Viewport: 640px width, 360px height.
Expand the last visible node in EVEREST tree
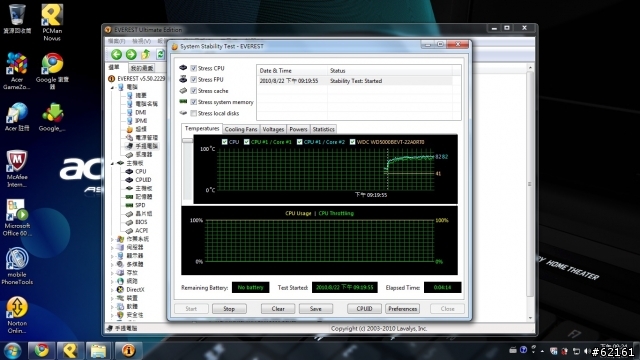(x=113, y=315)
